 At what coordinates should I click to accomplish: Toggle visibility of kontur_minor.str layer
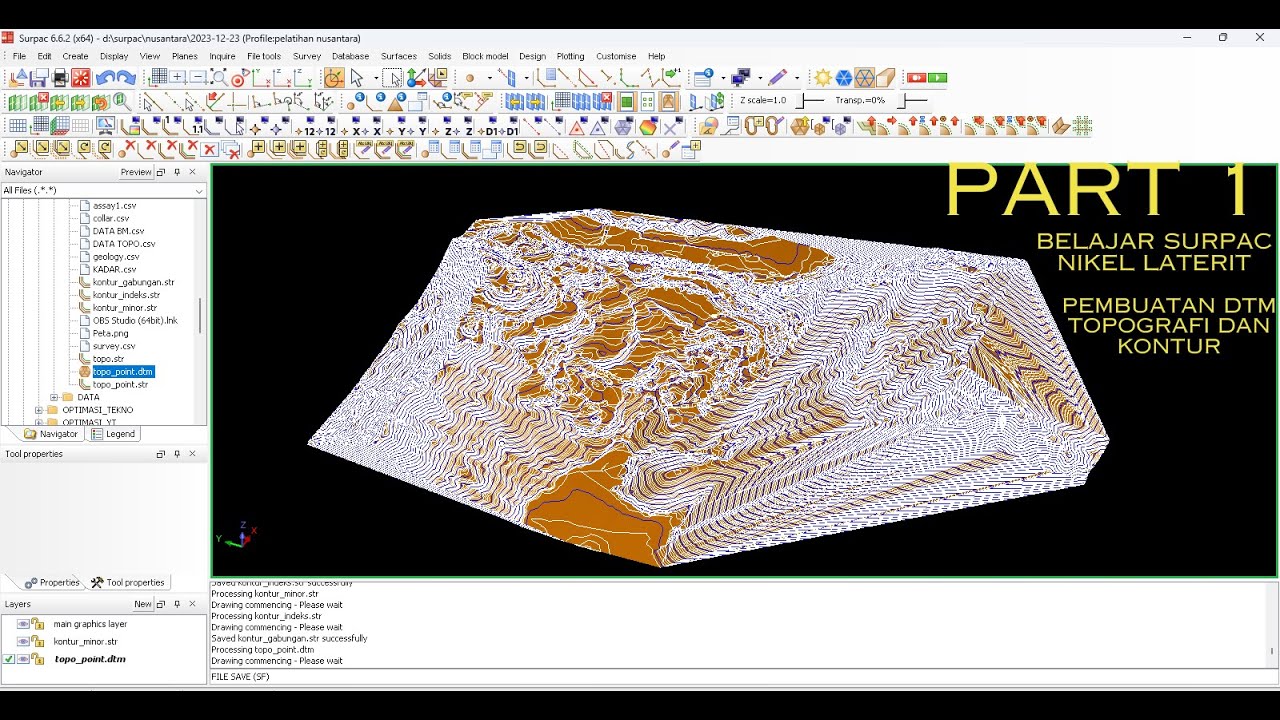(23, 641)
